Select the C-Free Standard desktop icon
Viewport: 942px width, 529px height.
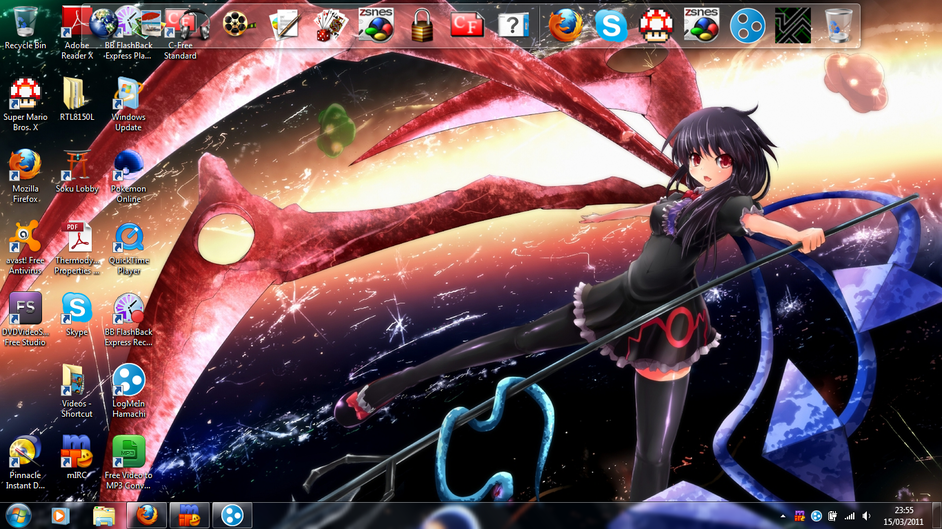[181, 25]
